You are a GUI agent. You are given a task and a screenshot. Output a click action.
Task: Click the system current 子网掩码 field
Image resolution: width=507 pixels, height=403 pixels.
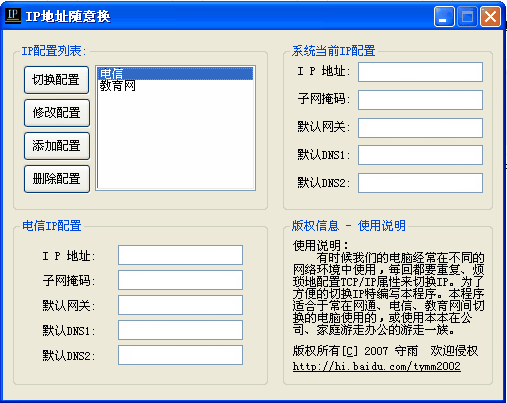click(420, 100)
